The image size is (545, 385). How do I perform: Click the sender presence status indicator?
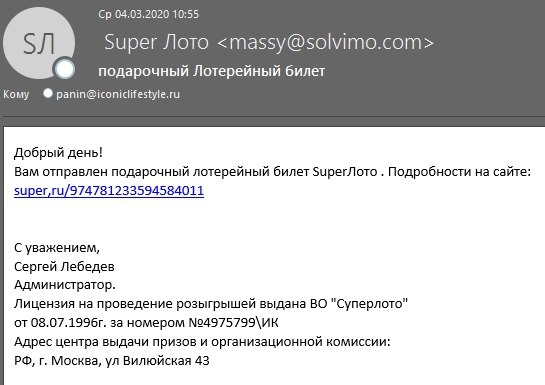click(64, 68)
